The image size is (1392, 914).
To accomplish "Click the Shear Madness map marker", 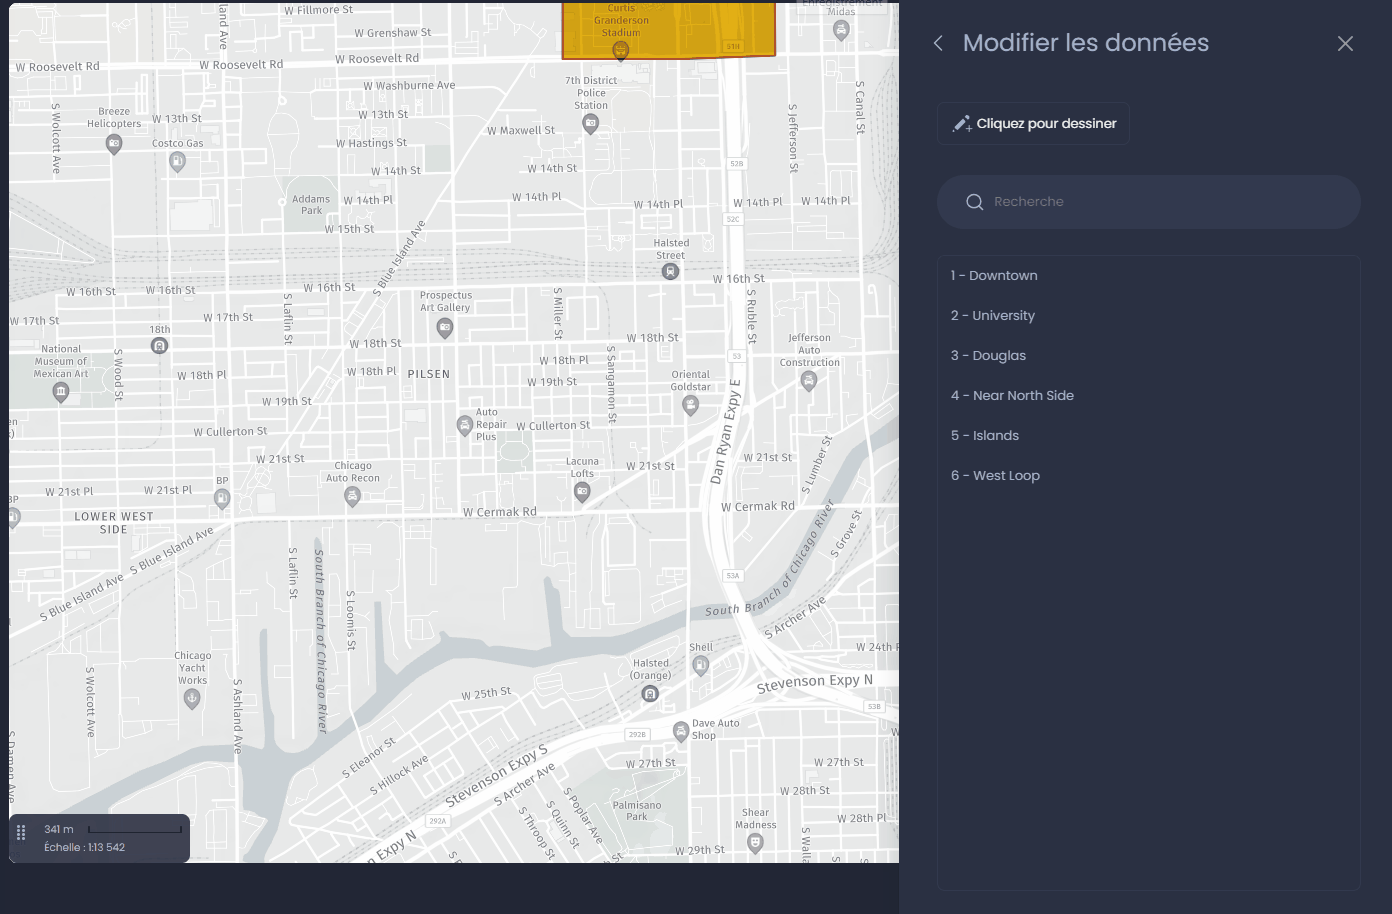I will 755,843.
